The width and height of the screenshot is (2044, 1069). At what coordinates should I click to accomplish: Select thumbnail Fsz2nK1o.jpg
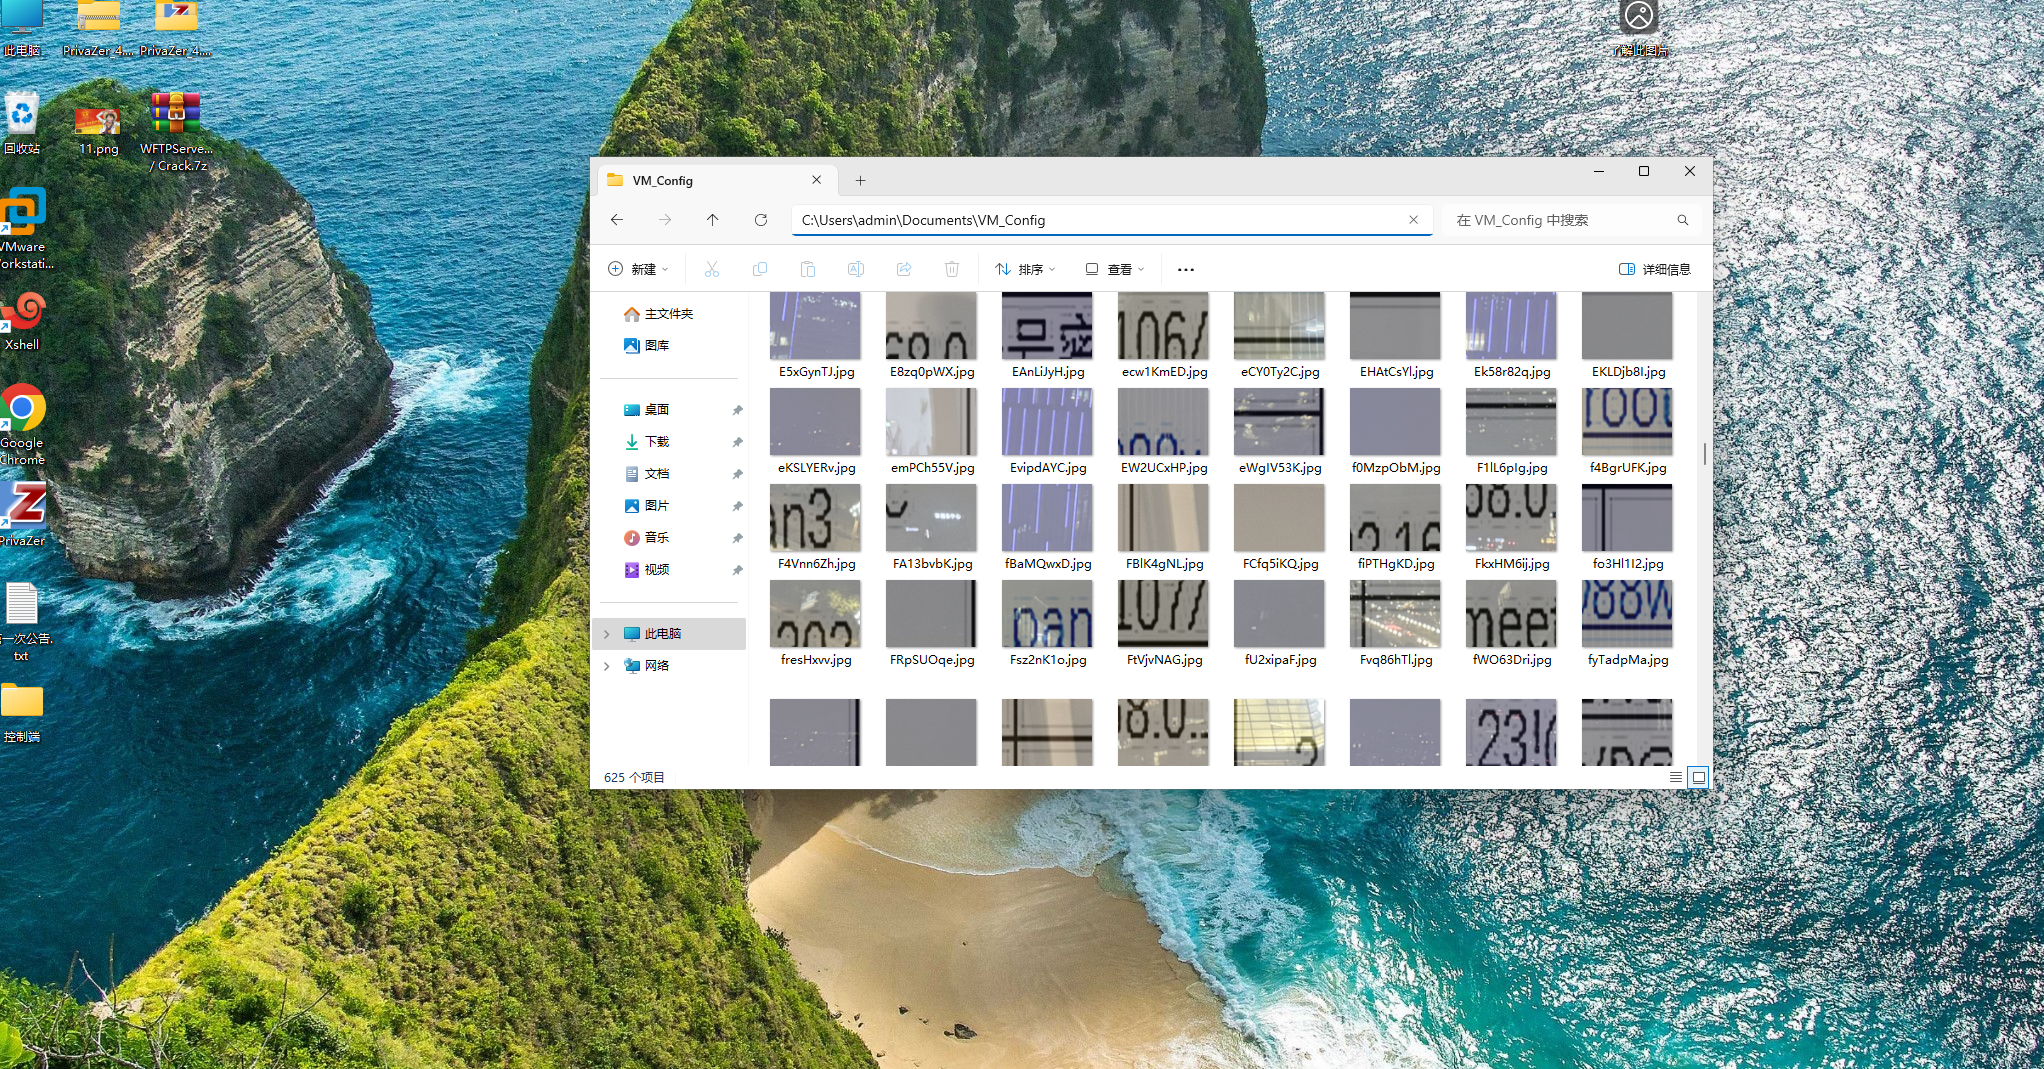[1047, 614]
